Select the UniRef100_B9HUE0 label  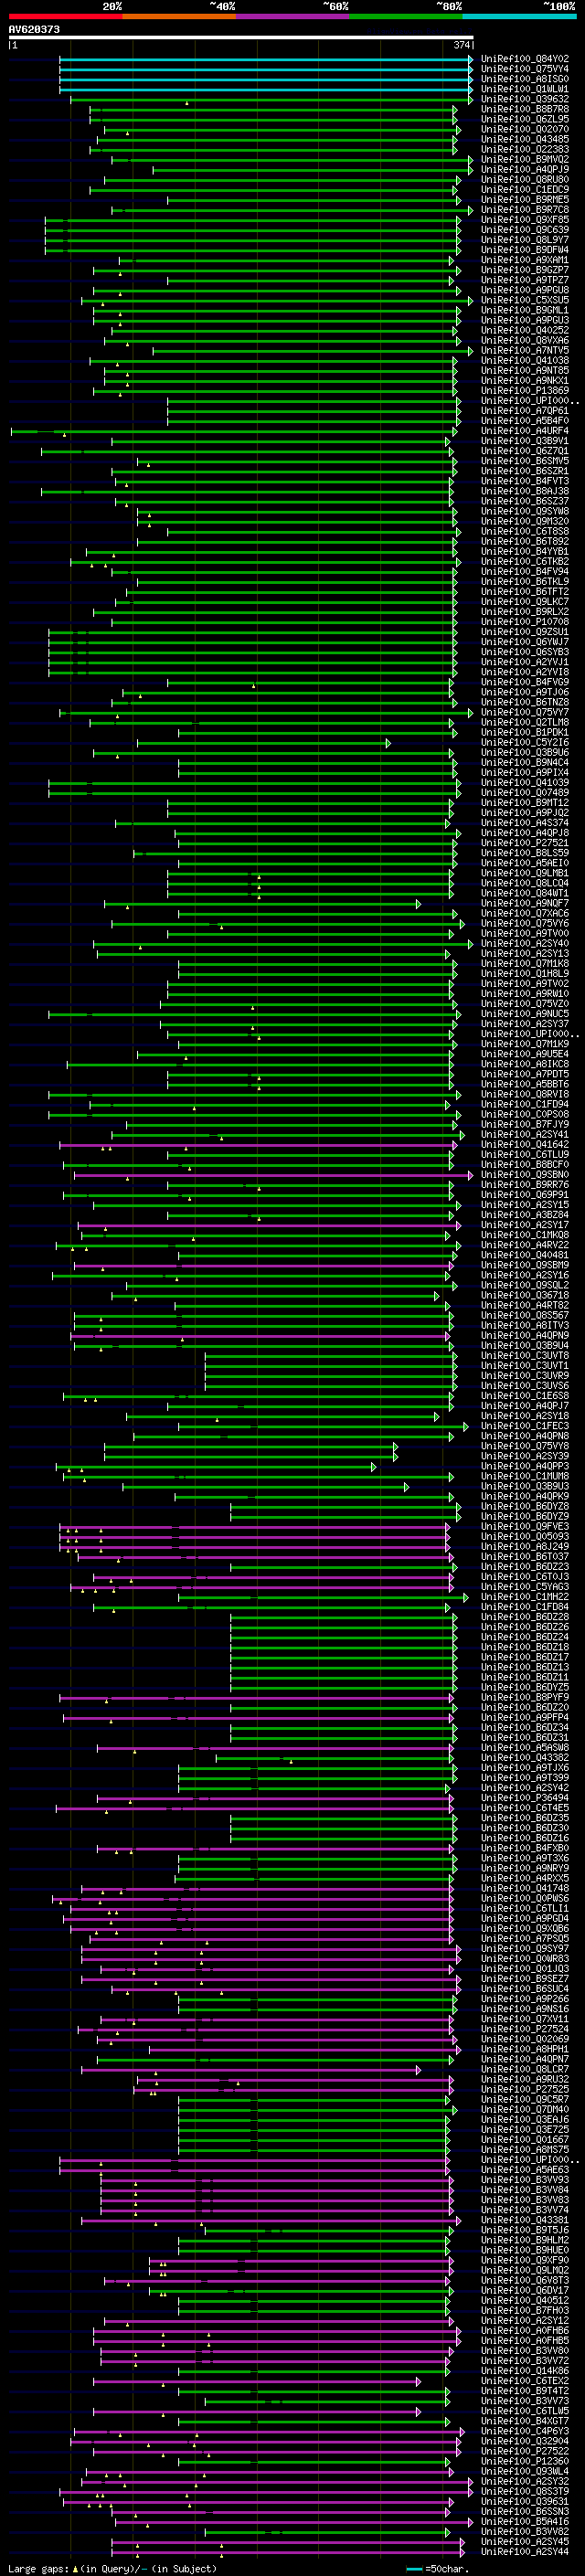(525, 2251)
